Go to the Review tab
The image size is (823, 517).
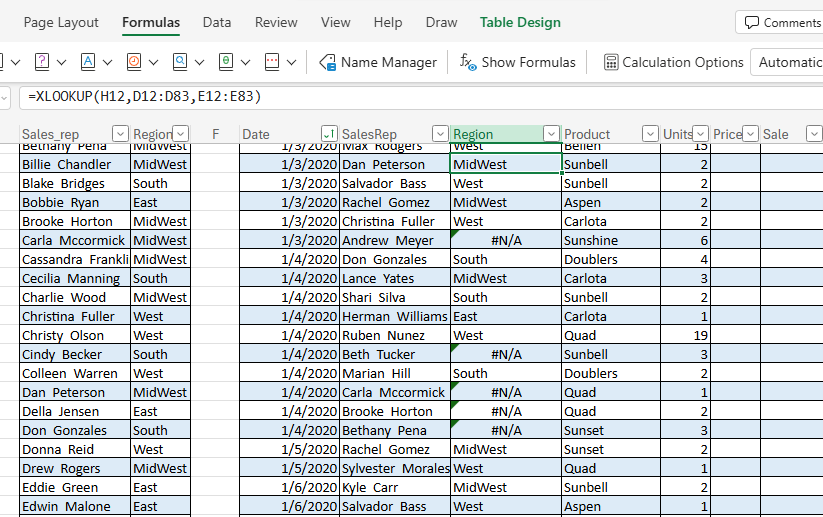click(276, 23)
